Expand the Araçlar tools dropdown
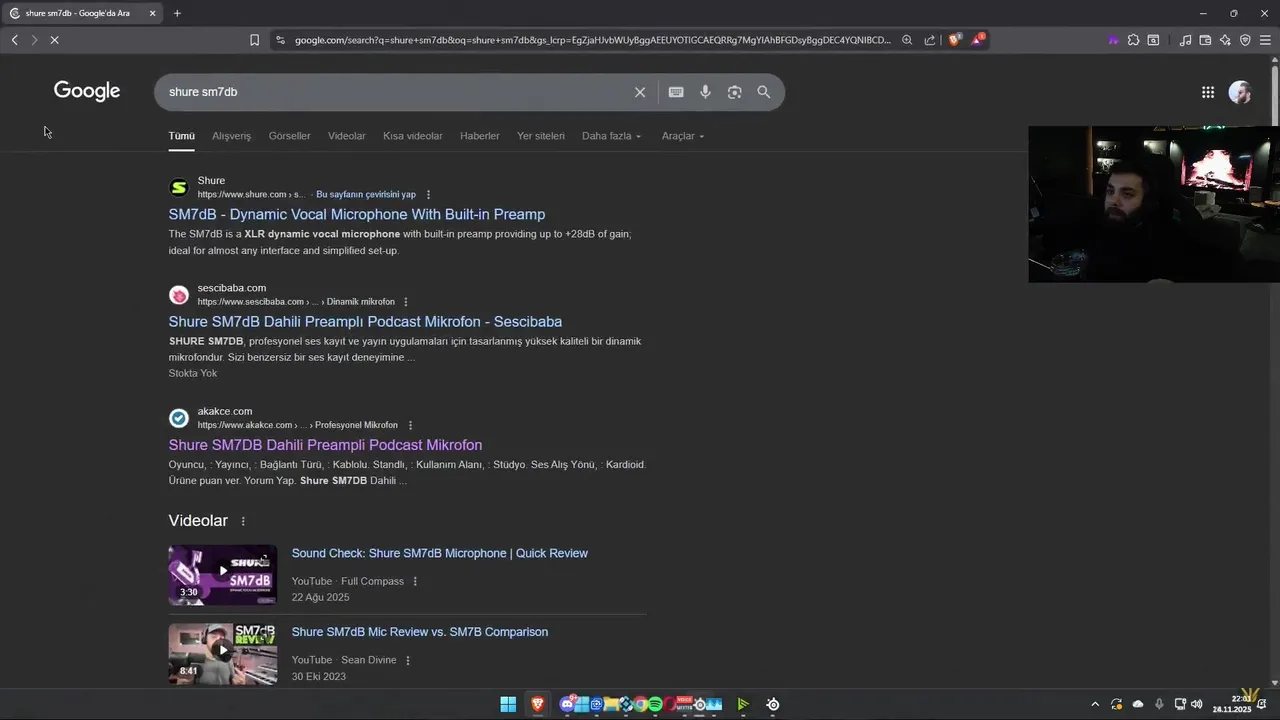This screenshot has width=1280, height=720. 683,136
